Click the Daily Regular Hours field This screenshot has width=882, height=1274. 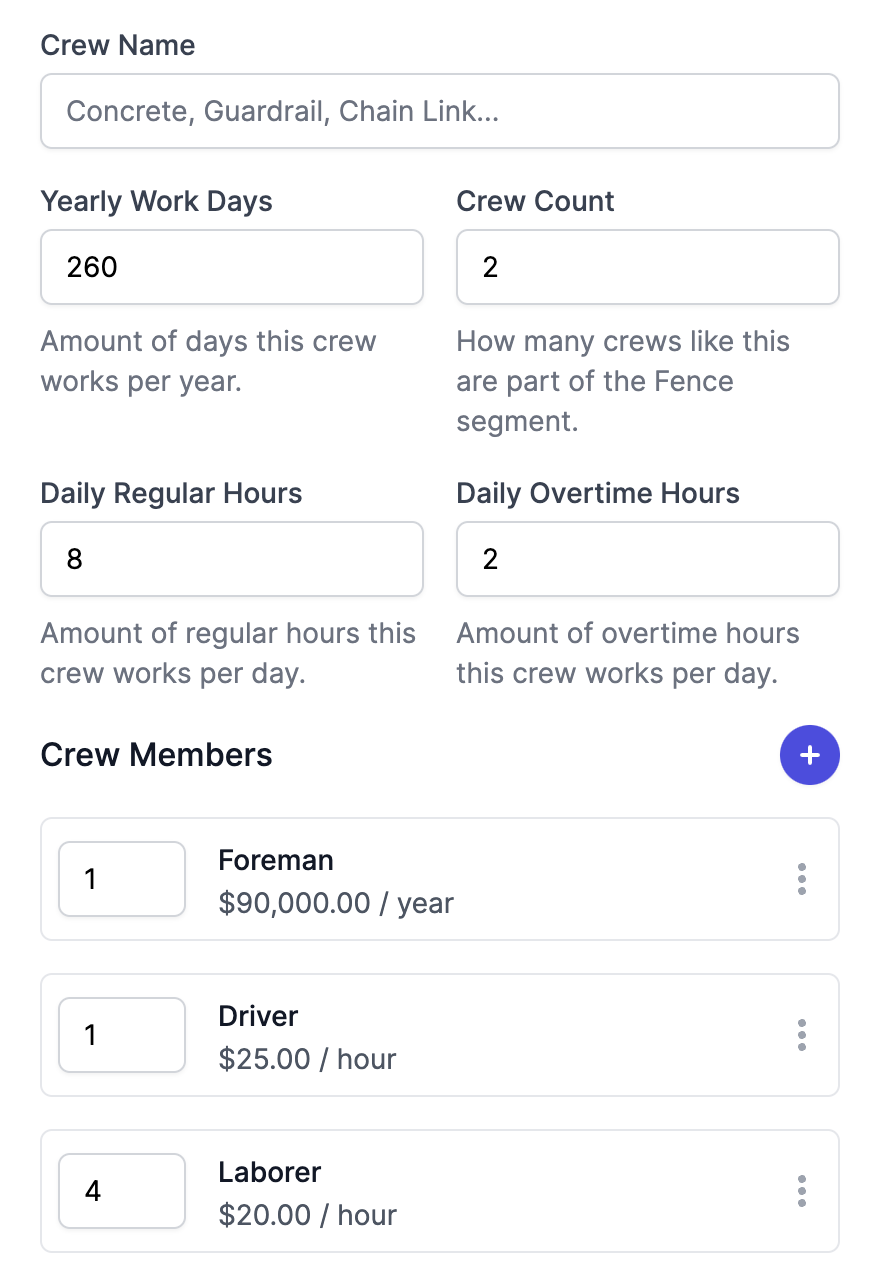231,559
